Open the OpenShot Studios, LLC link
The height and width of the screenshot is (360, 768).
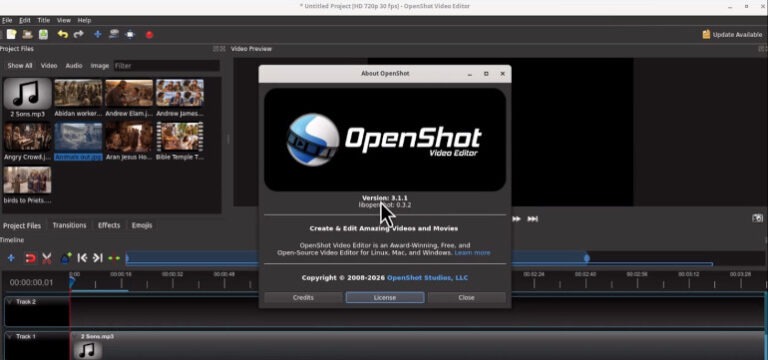tap(427, 278)
